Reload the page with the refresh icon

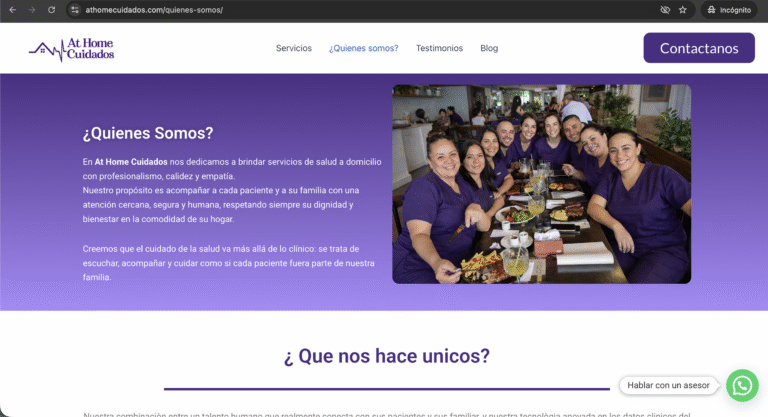51,10
